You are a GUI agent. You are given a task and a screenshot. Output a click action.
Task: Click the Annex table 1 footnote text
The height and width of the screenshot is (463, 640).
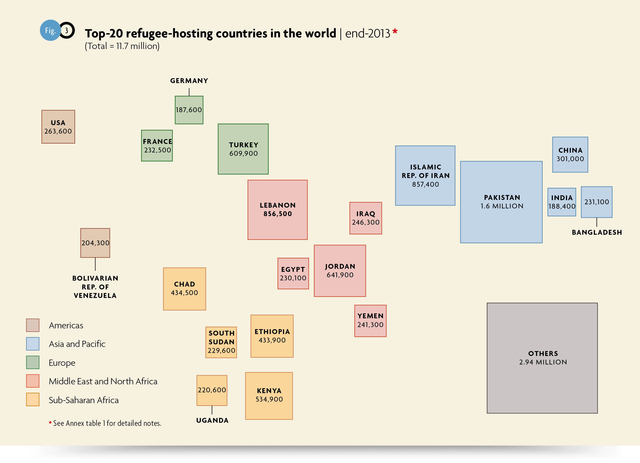[104, 424]
